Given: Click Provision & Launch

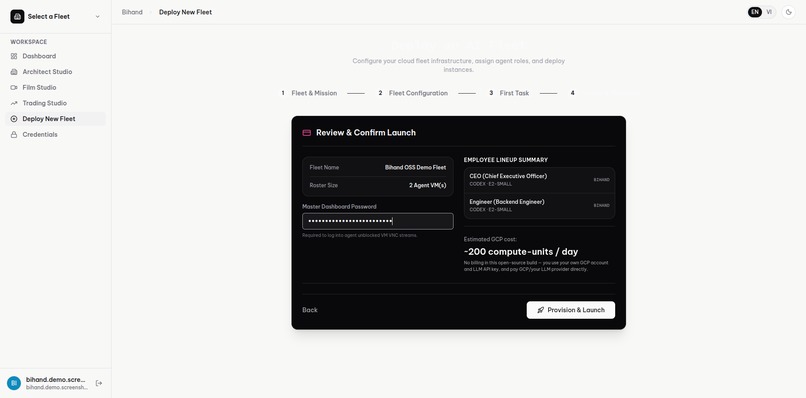Looking at the screenshot, I should 571,310.
